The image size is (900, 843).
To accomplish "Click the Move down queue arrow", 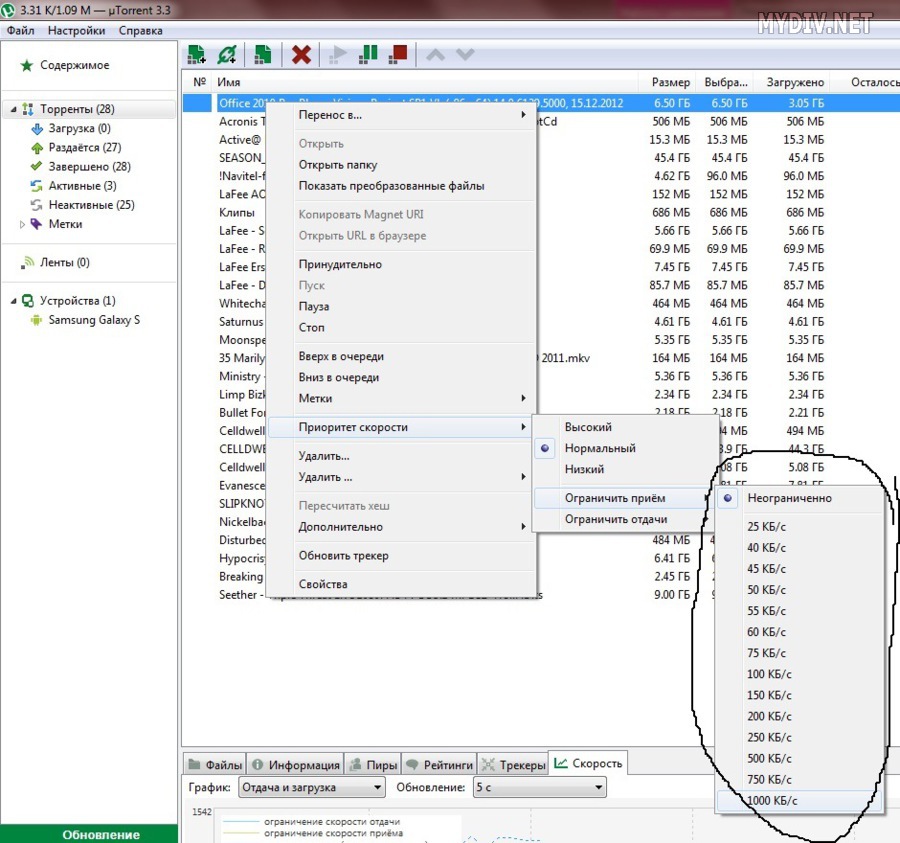I will coord(465,55).
